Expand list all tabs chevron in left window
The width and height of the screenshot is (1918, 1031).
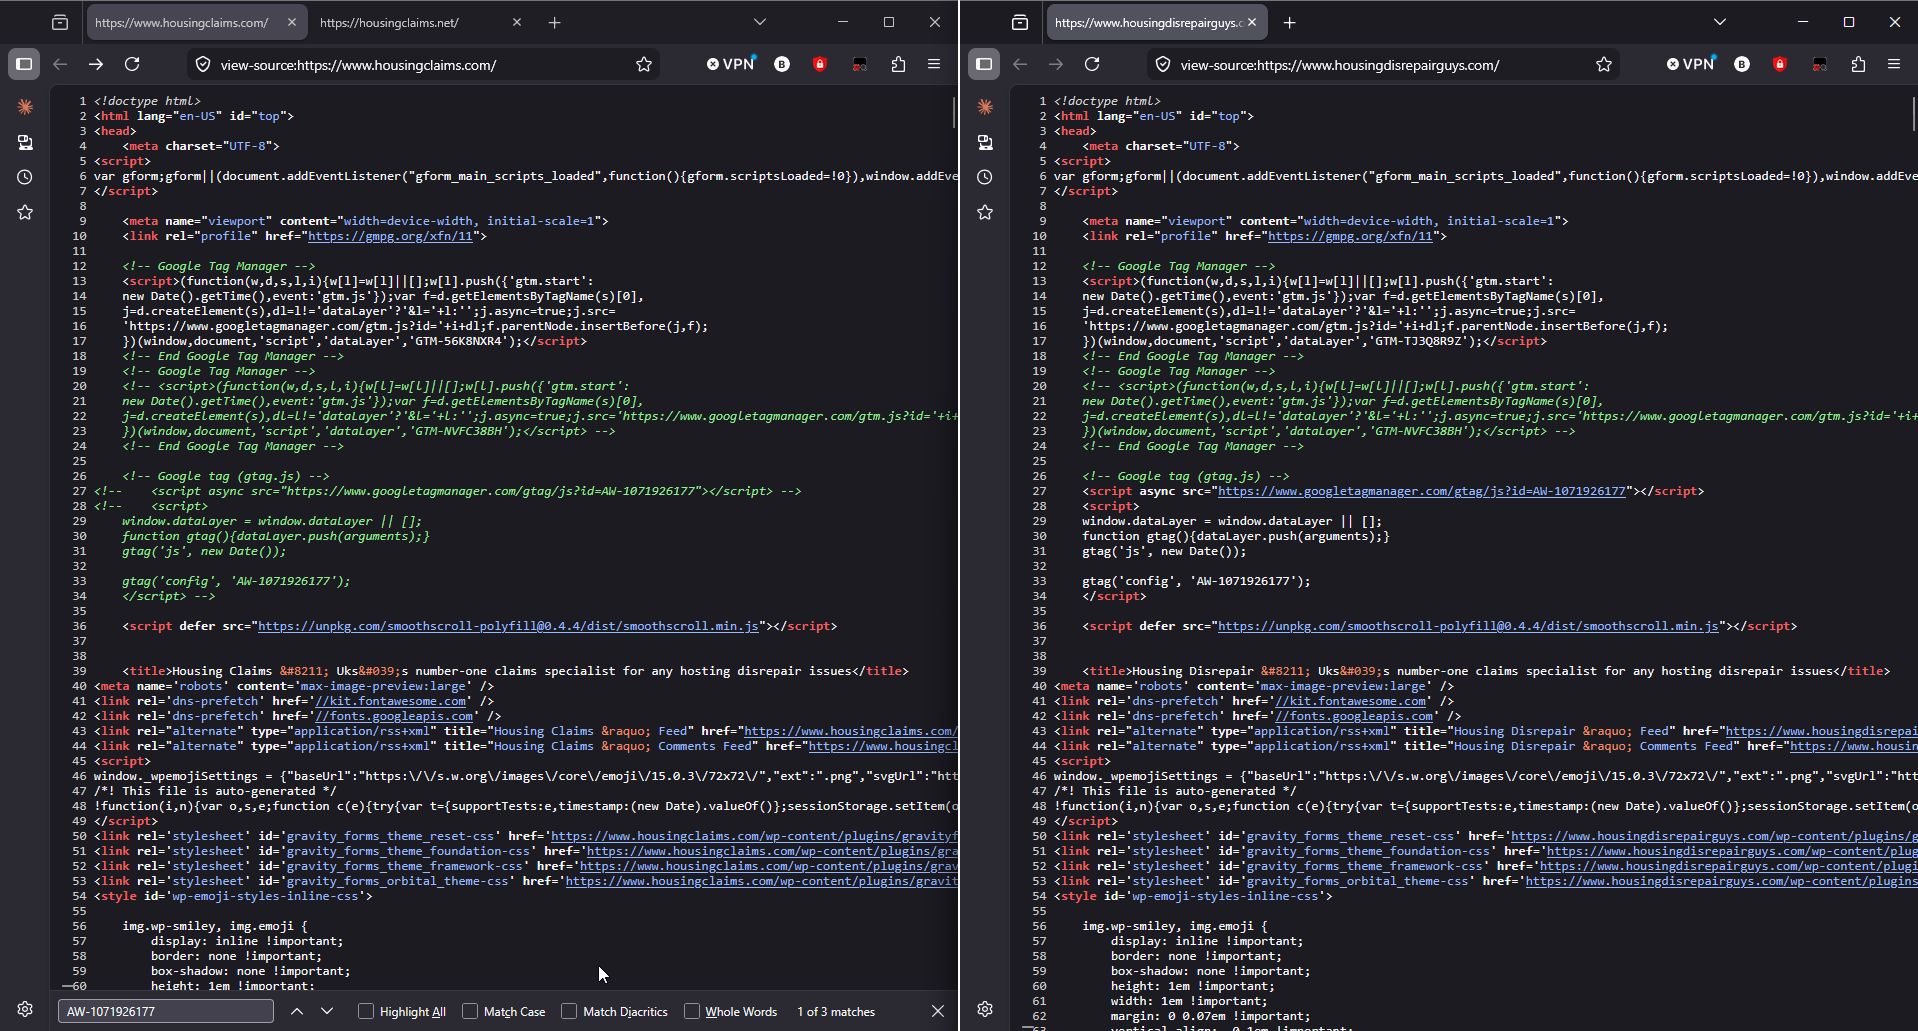tap(760, 22)
